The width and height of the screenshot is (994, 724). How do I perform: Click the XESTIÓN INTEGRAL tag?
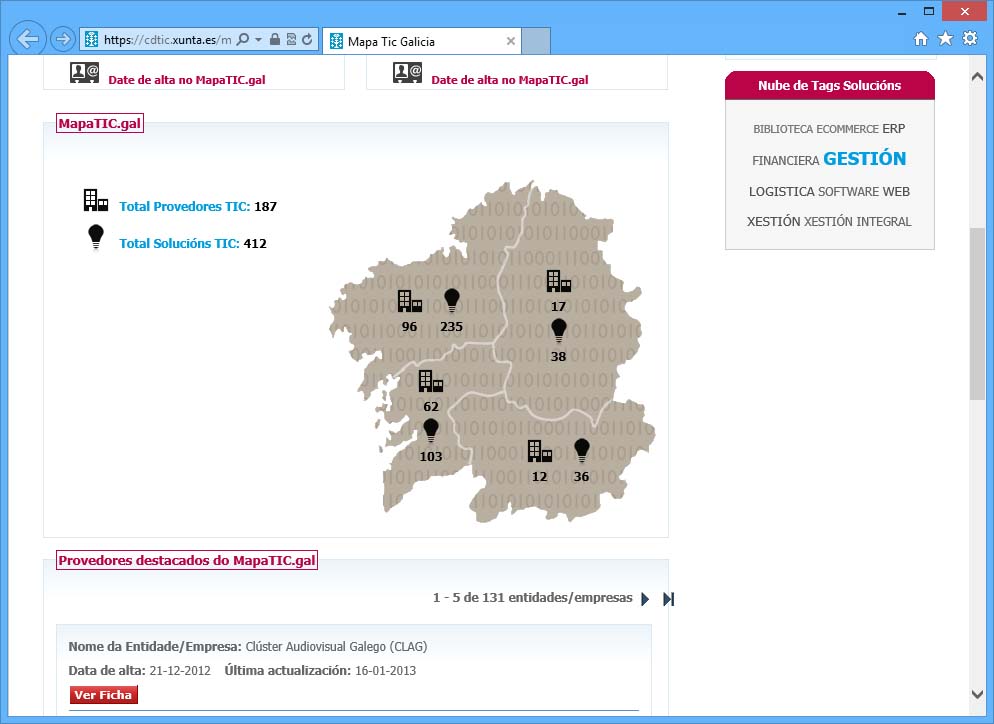(858, 221)
